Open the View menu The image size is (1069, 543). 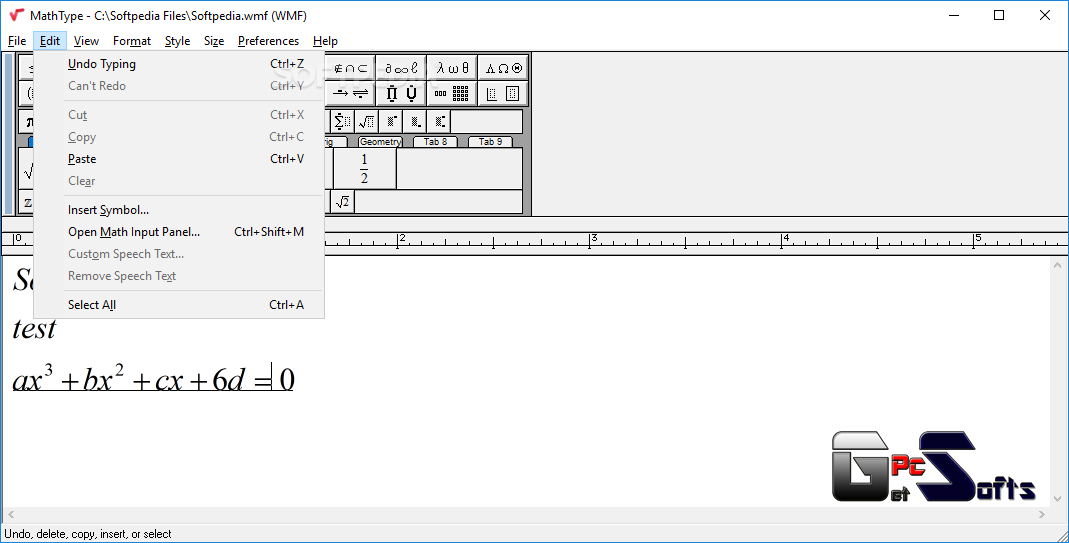87,41
